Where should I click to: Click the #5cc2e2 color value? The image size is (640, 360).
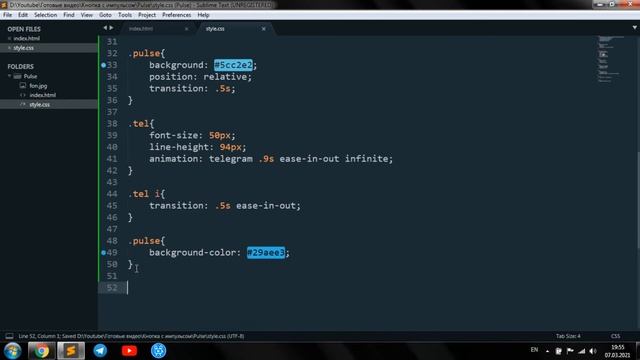[233, 65]
